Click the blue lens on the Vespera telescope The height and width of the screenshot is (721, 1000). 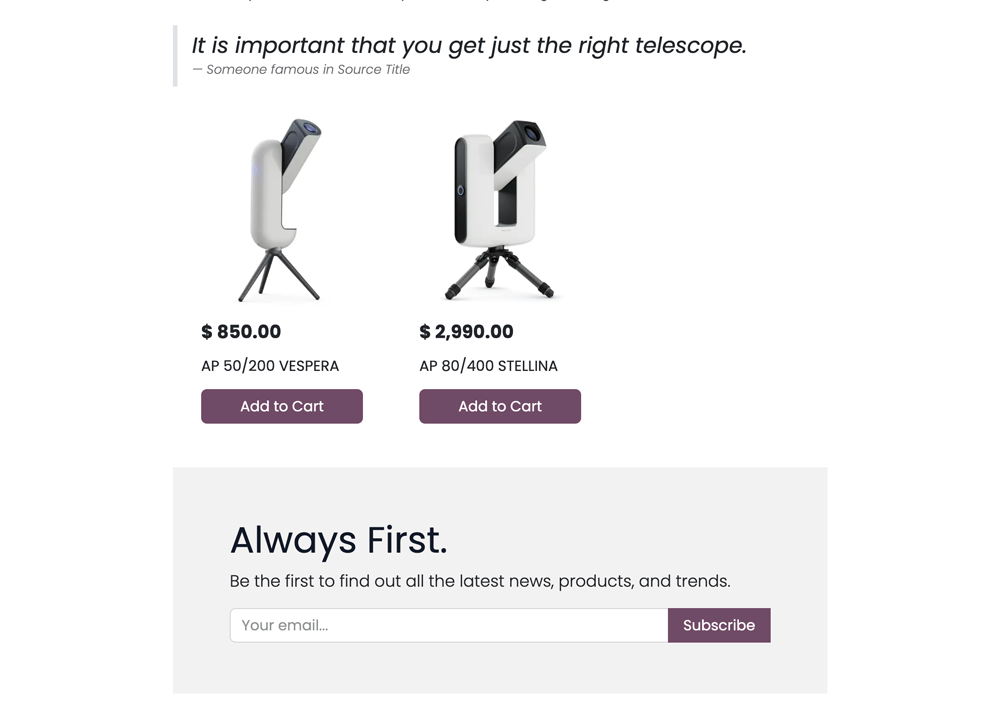pos(310,129)
